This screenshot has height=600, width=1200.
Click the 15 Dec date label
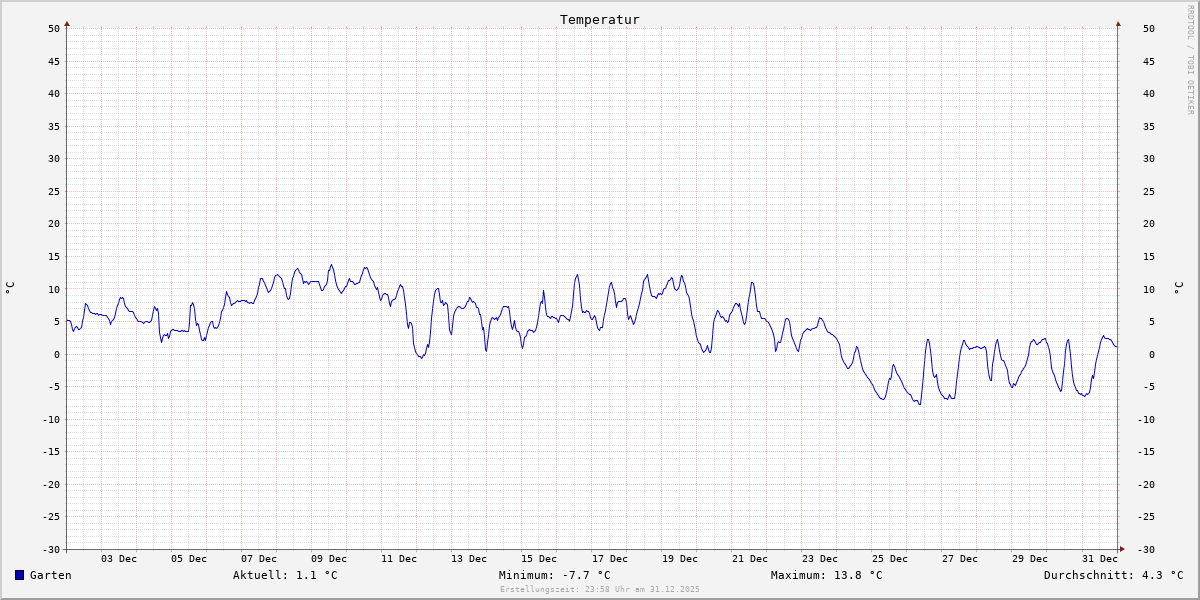[x=539, y=559]
